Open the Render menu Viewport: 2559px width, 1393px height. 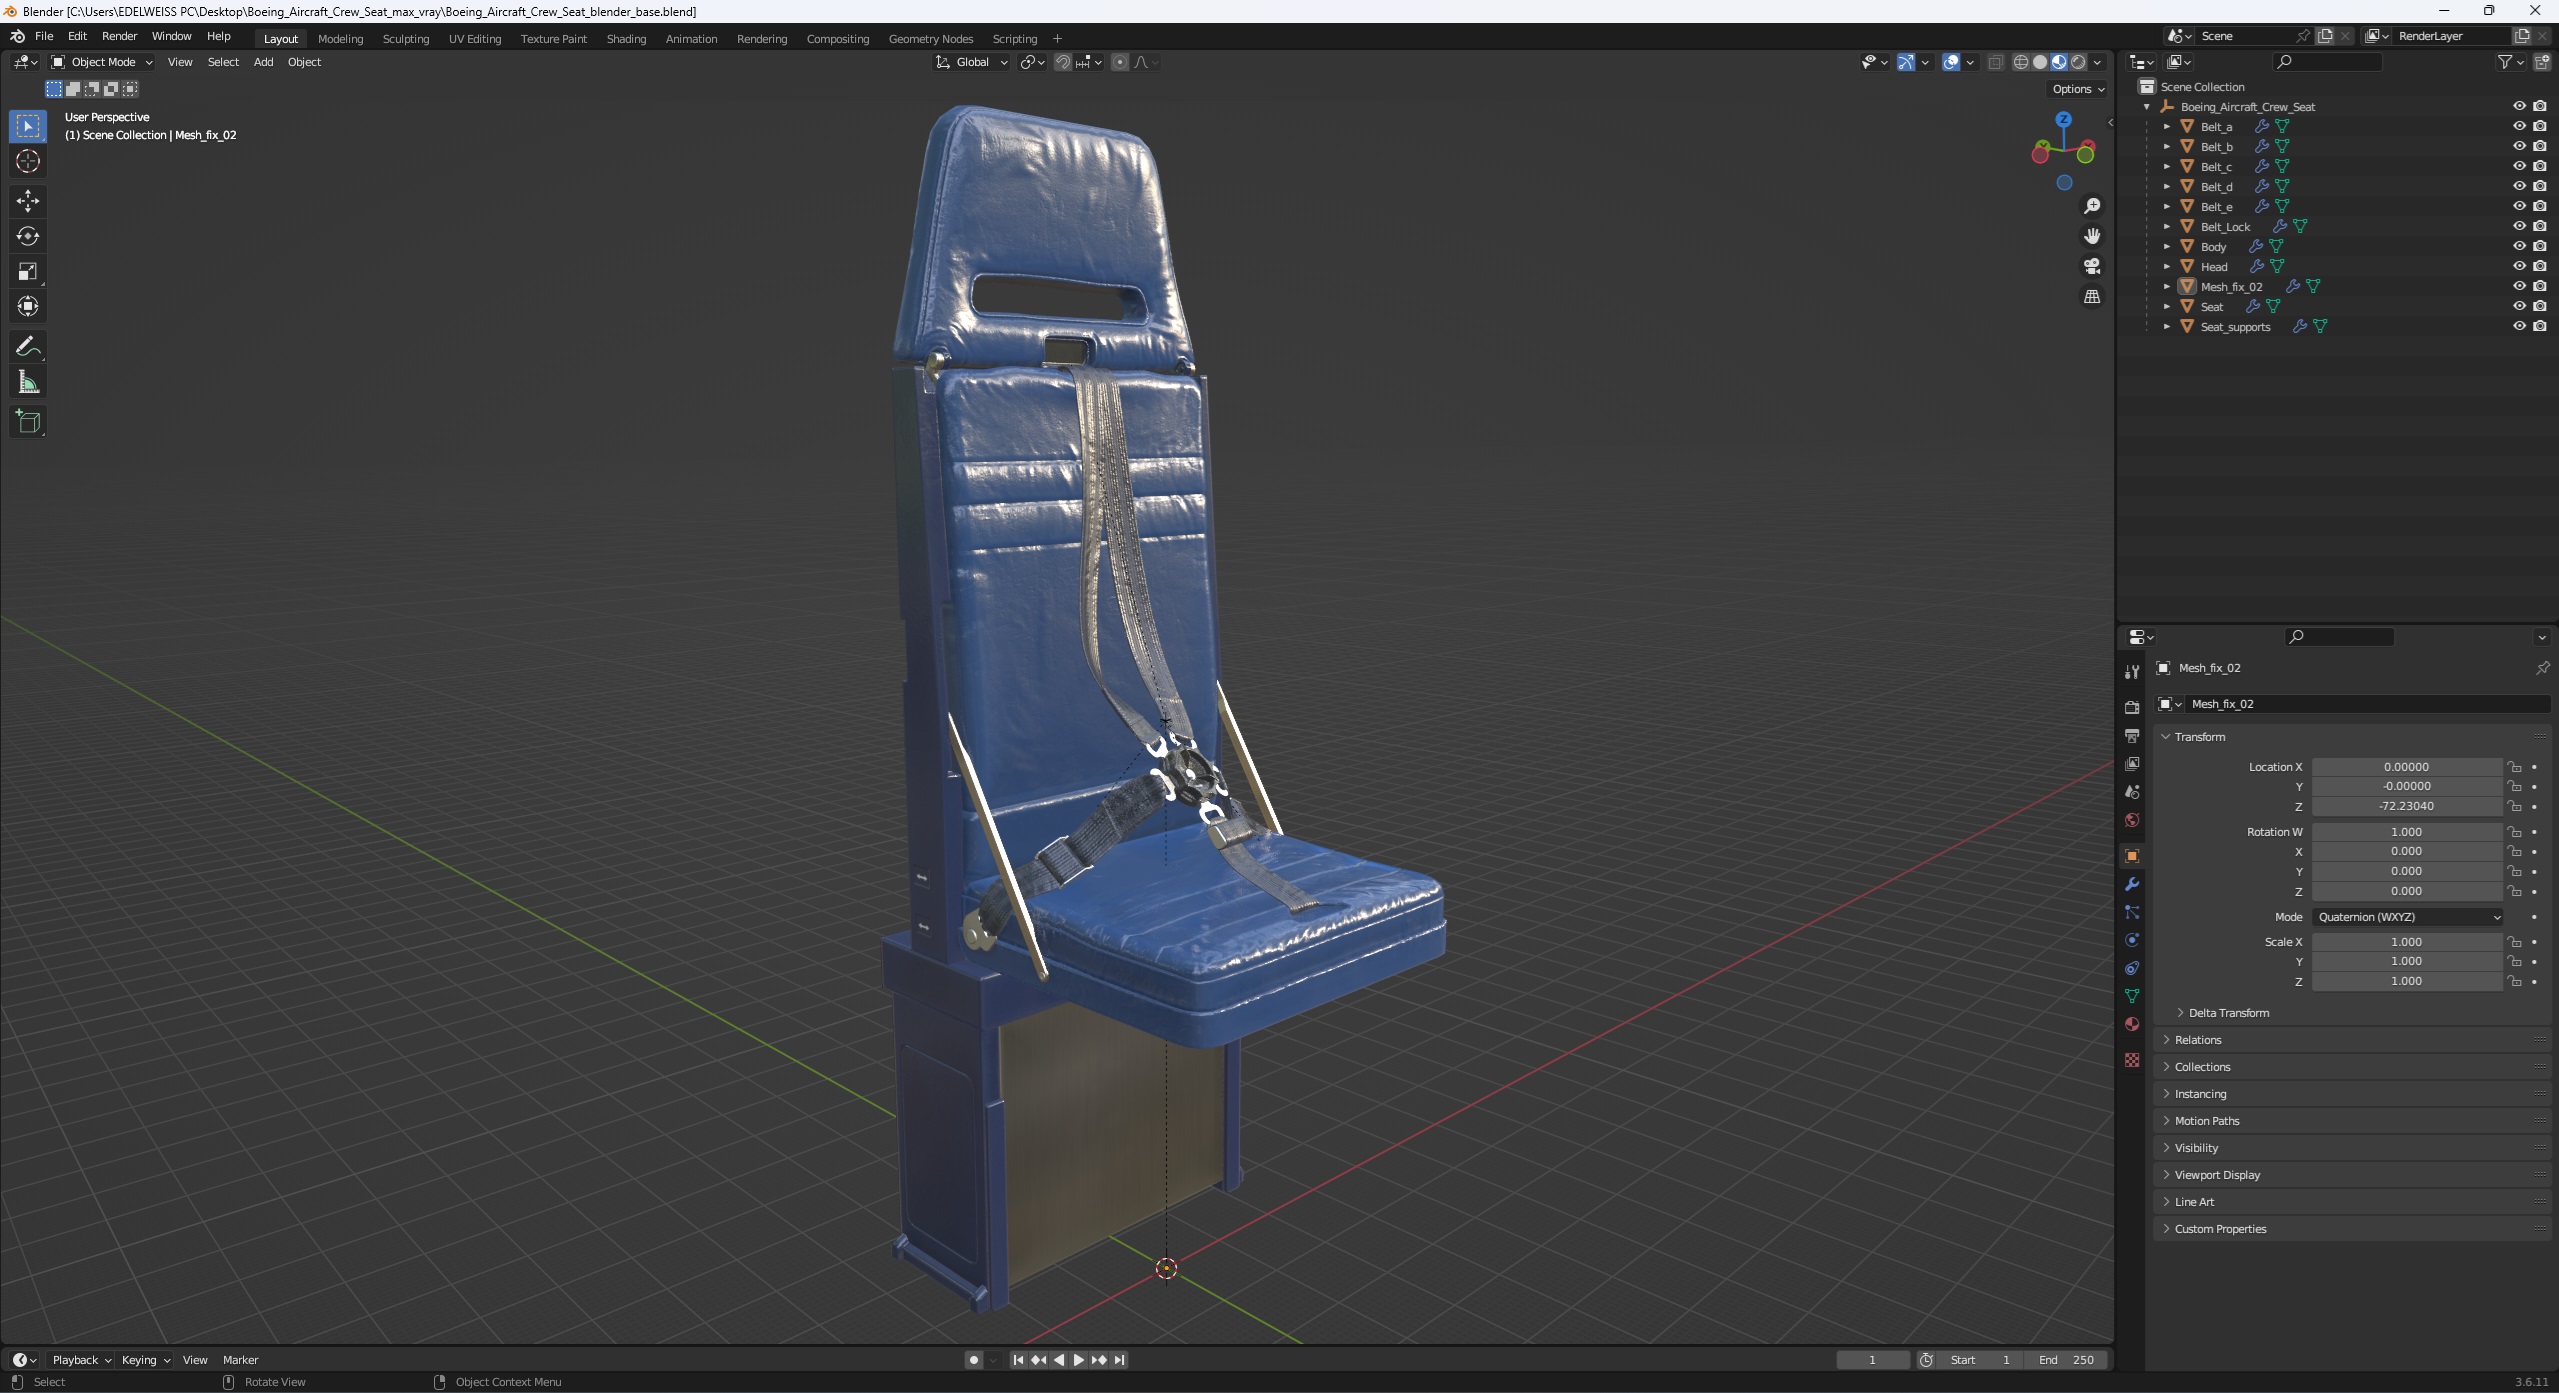(x=119, y=36)
